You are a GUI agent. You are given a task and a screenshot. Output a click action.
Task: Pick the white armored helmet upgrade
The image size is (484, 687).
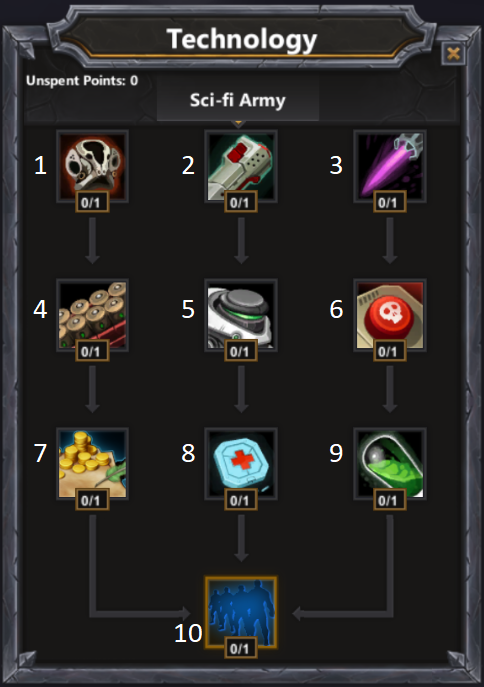241,315
